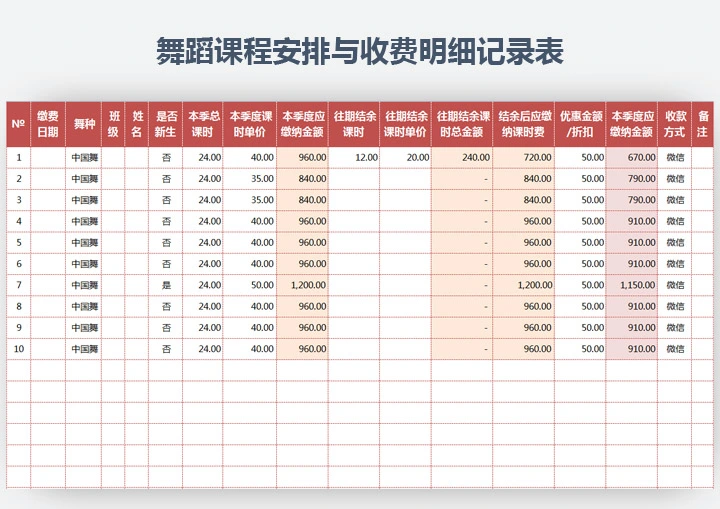Select the 否 cell in row 9

pyautogui.click(x=166, y=328)
